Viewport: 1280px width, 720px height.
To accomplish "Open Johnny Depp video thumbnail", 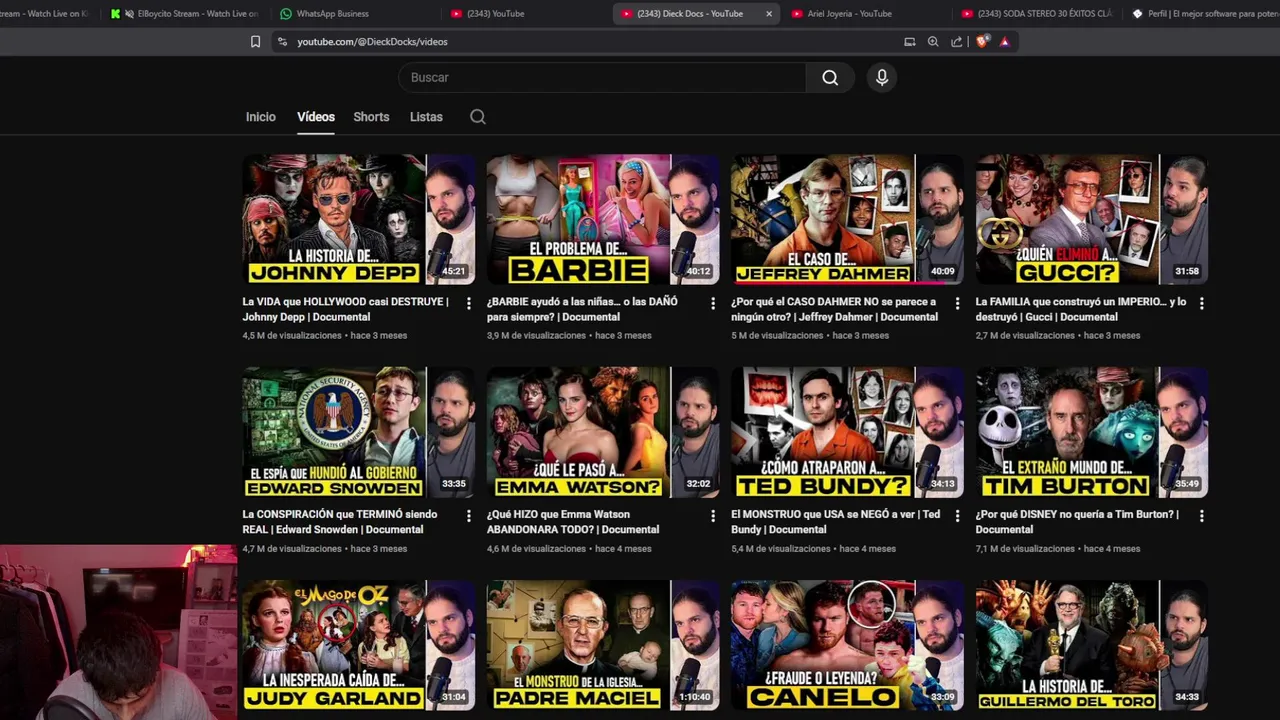I will (359, 219).
